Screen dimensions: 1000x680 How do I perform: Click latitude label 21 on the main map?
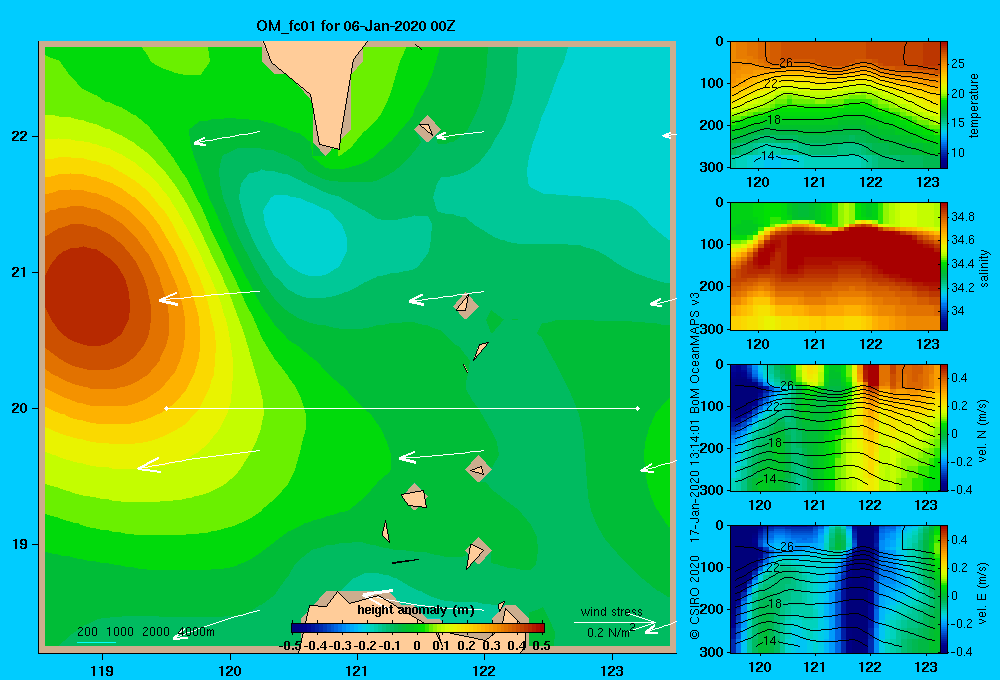pos(19,272)
